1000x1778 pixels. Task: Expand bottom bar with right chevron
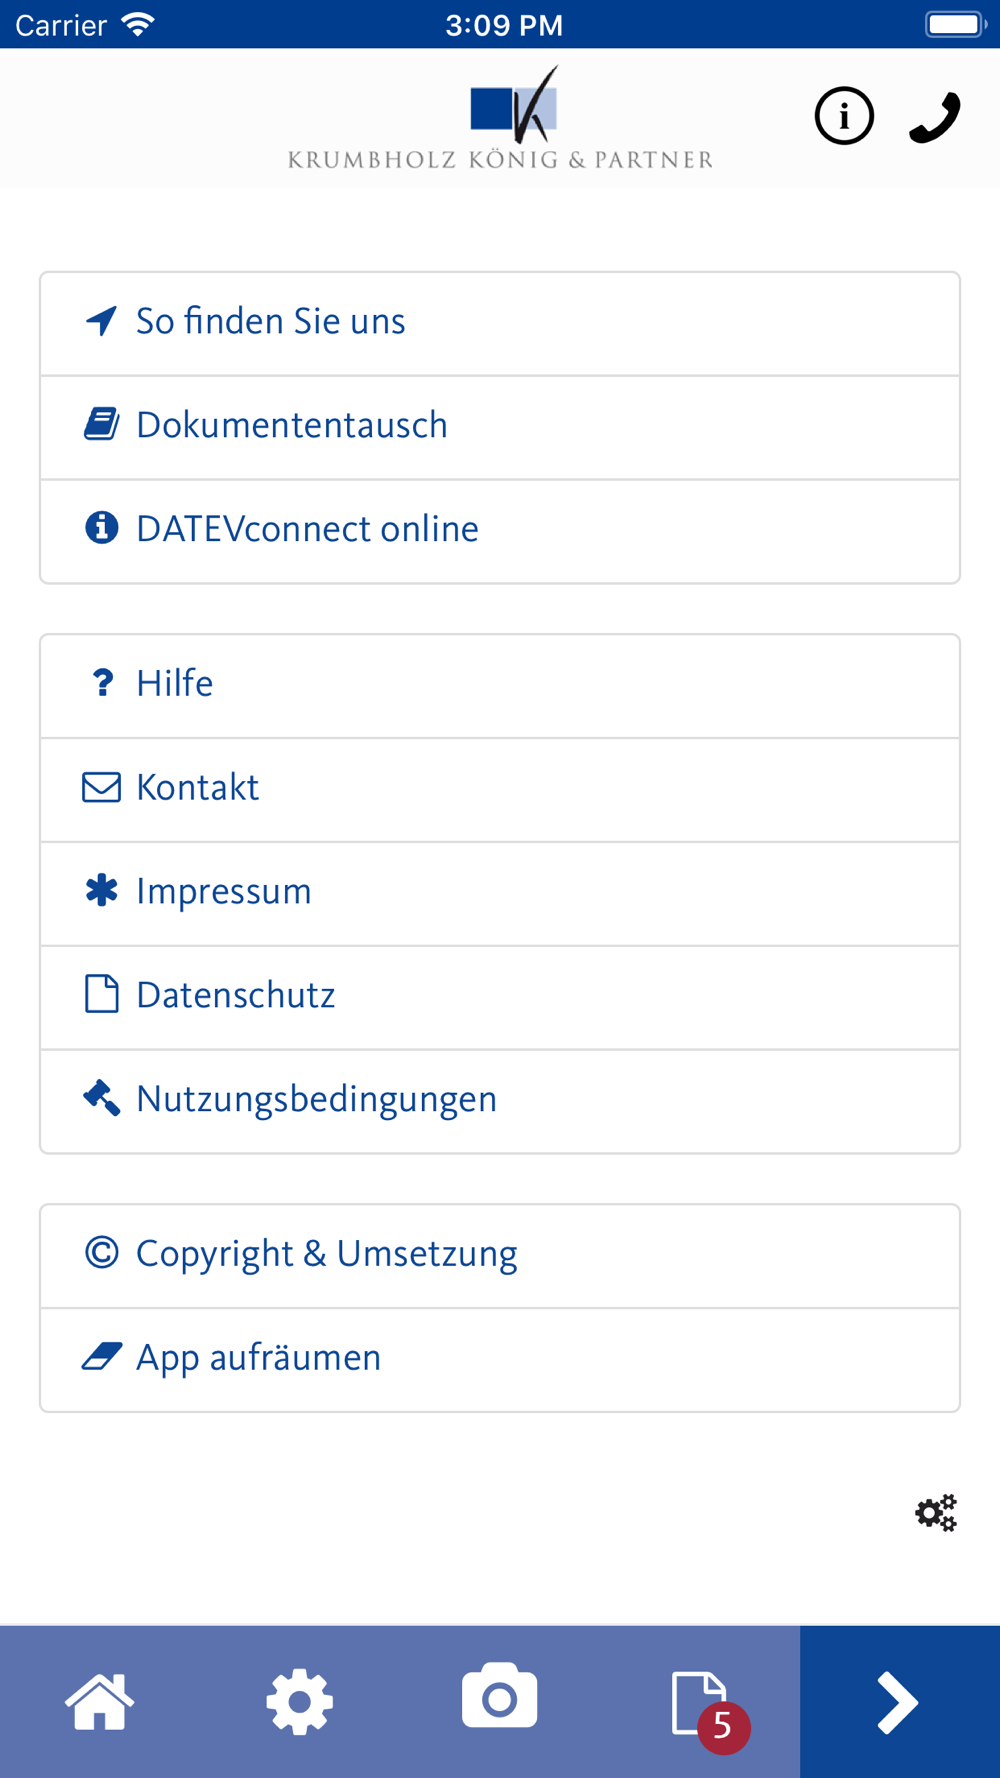899,1702
